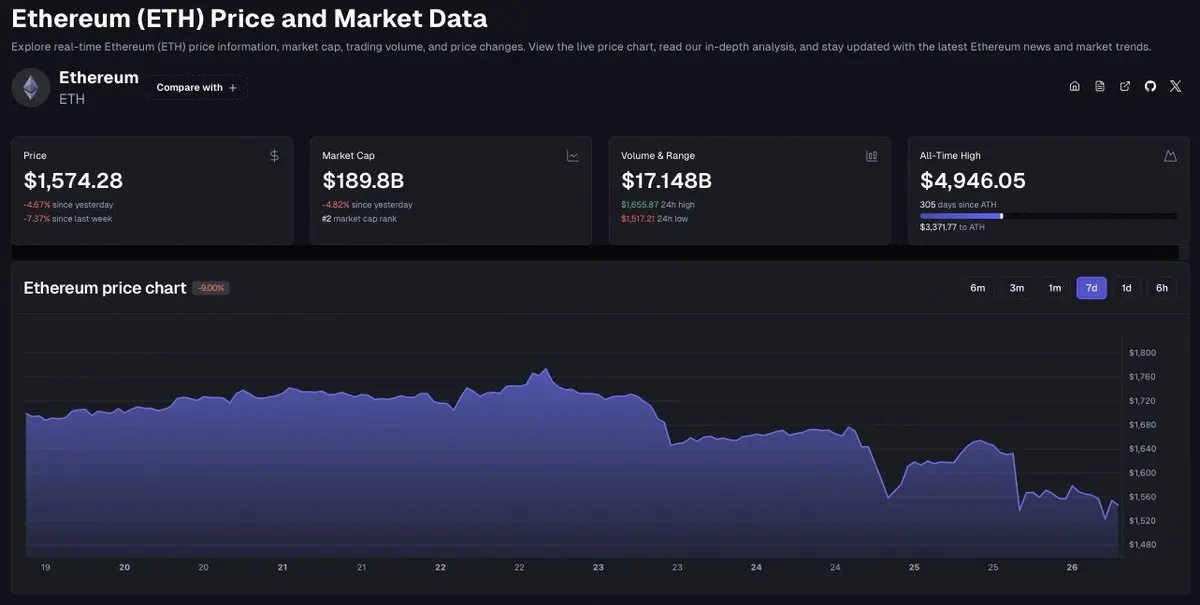
Task: Click the price peak near date 22 on chart
Action: click(545, 370)
